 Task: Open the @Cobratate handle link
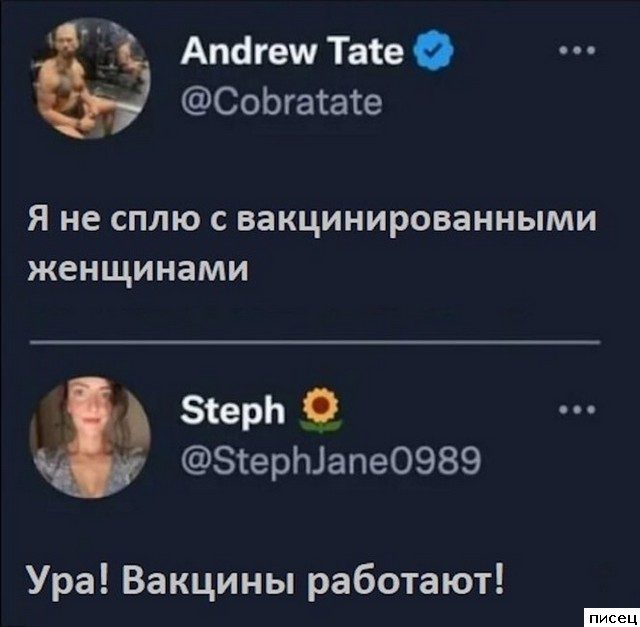point(282,103)
